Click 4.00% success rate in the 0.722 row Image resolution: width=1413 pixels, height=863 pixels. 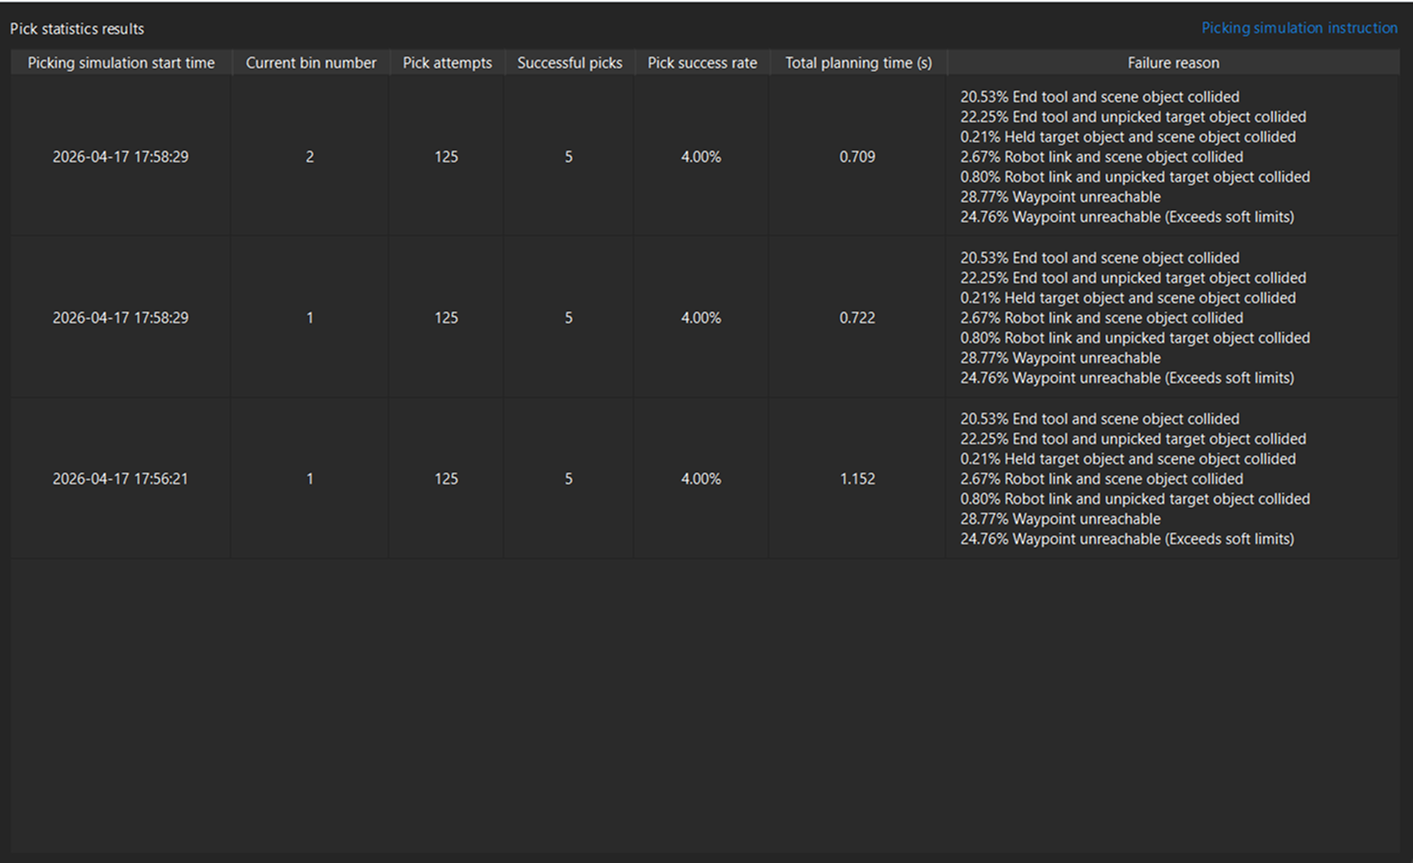[x=701, y=318]
